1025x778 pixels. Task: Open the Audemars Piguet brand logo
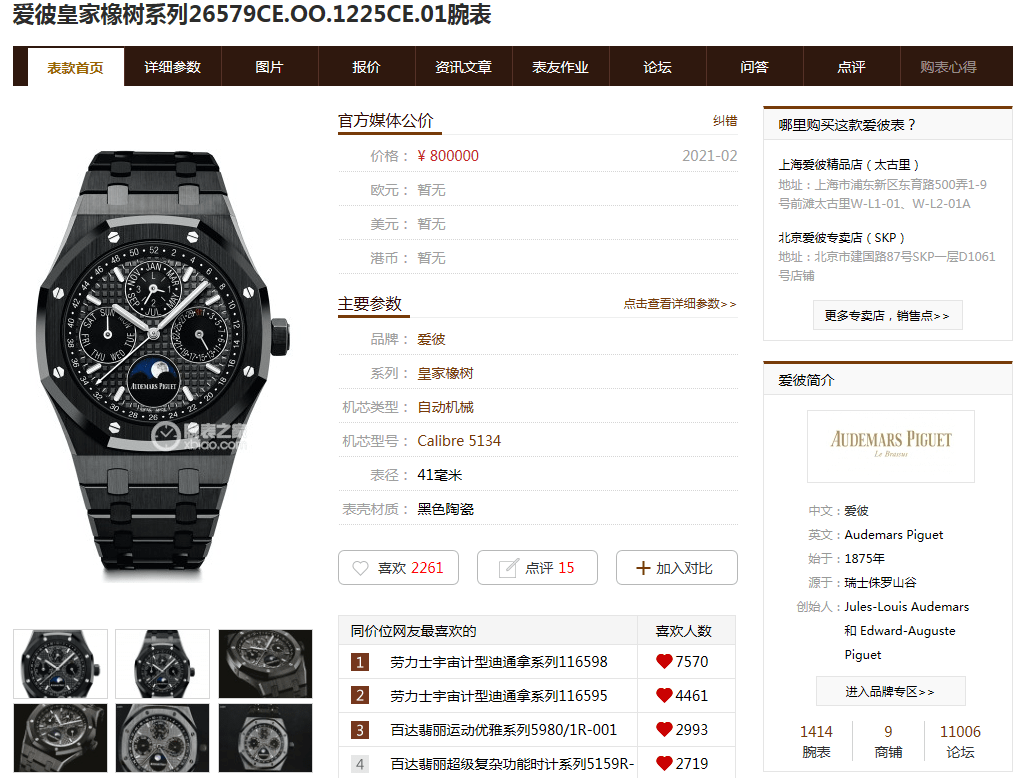click(x=890, y=446)
